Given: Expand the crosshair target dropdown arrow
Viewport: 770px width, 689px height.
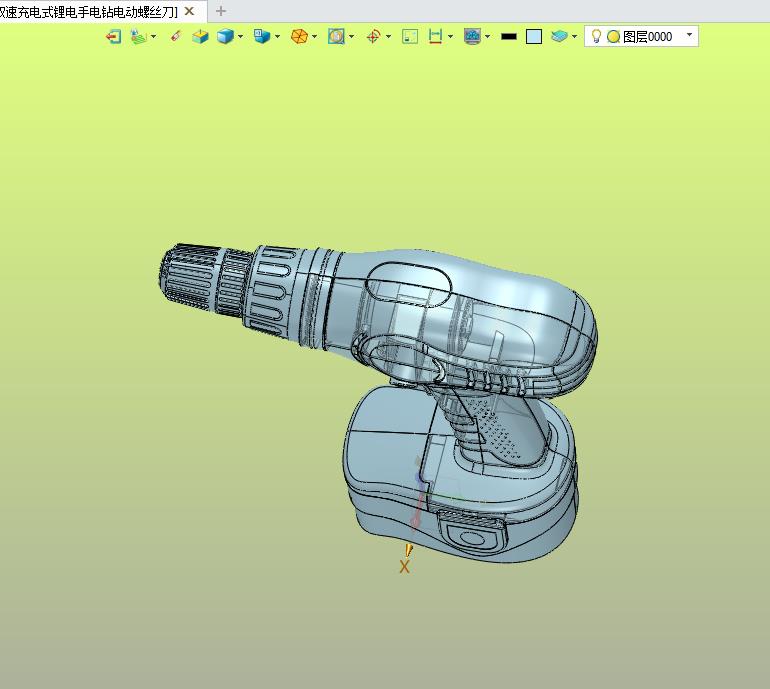Looking at the screenshot, I should click(388, 36).
